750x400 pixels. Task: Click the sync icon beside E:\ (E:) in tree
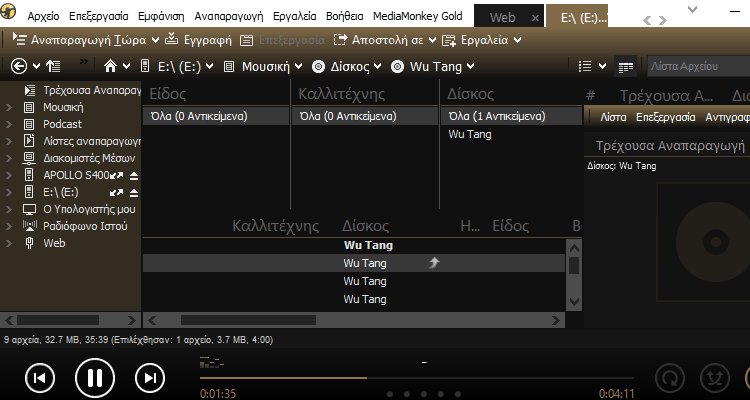pyautogui.click(x=116, y=193)
